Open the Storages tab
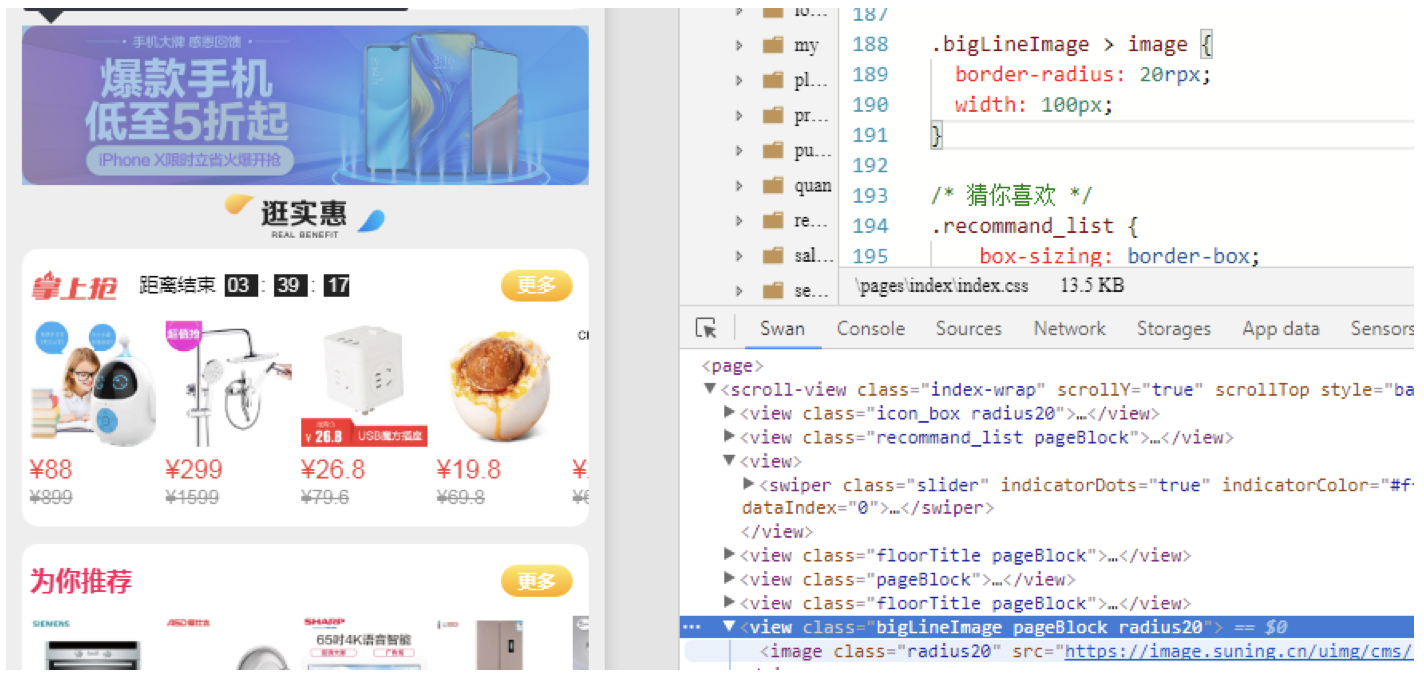The width and height of the screenshot is (1424, 684). point(1175,328)
